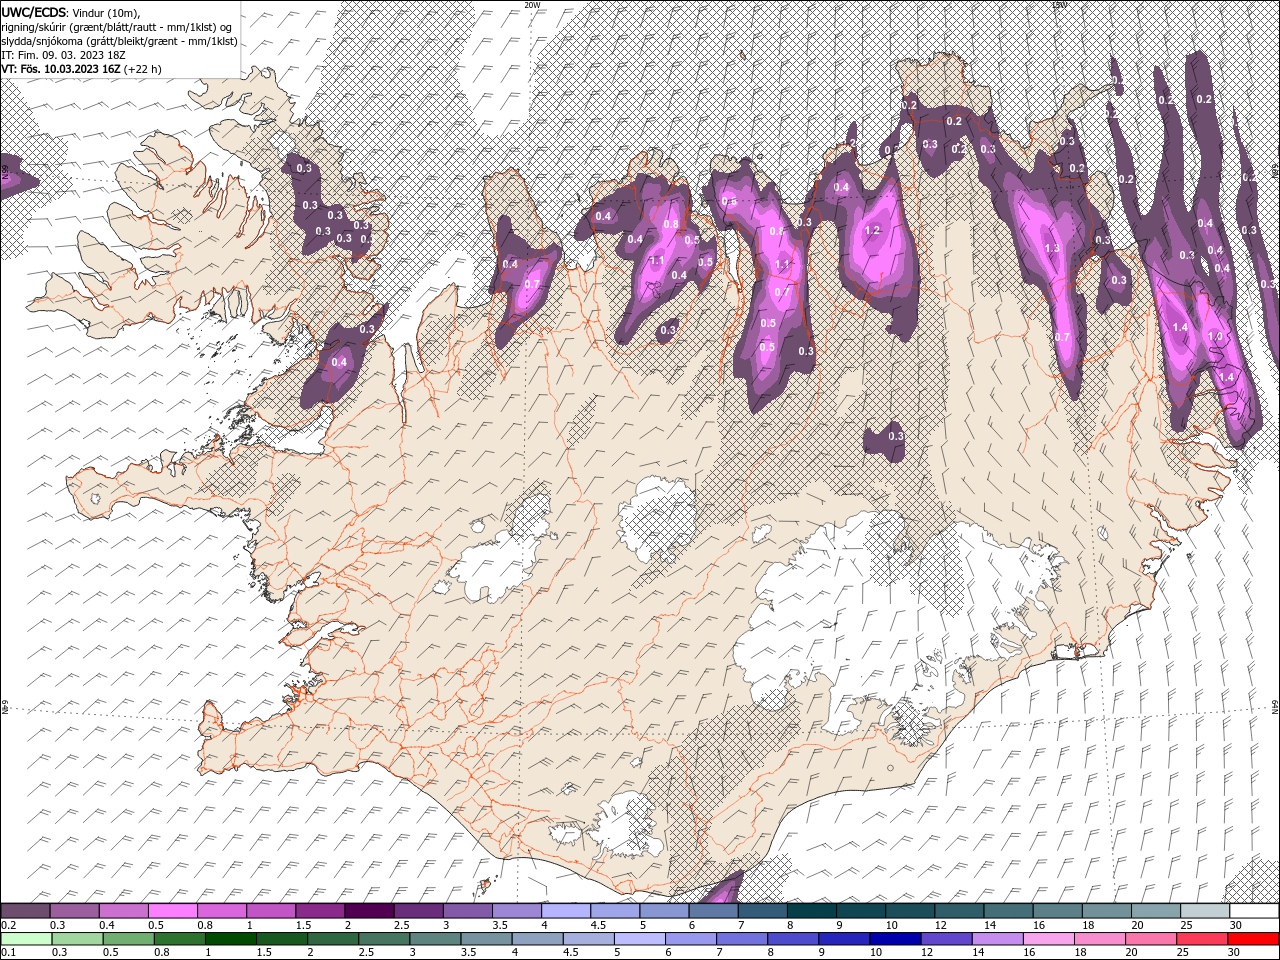
Task: Click the "VT: Fös. 10.03.2023 16Z" valid time line
Action: [62, 69]
